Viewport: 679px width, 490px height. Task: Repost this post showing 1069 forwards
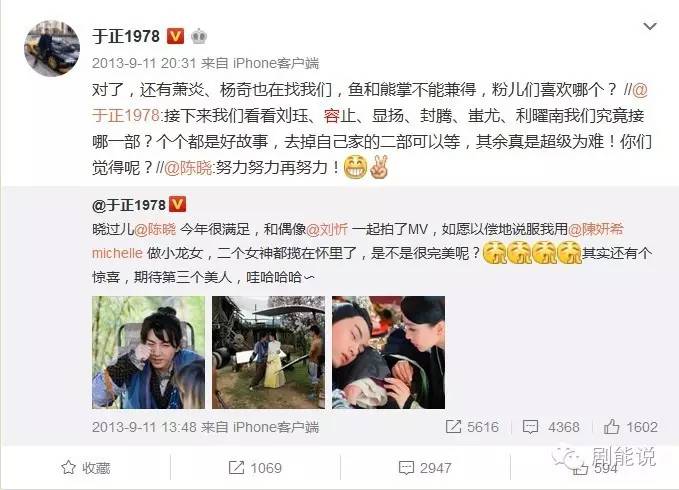[x=255, y=468]
